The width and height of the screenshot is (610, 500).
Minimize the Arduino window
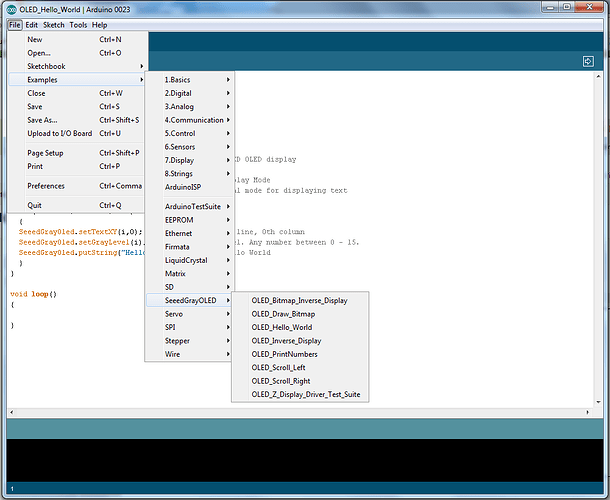pyautogui.click(x=550, y=7)
